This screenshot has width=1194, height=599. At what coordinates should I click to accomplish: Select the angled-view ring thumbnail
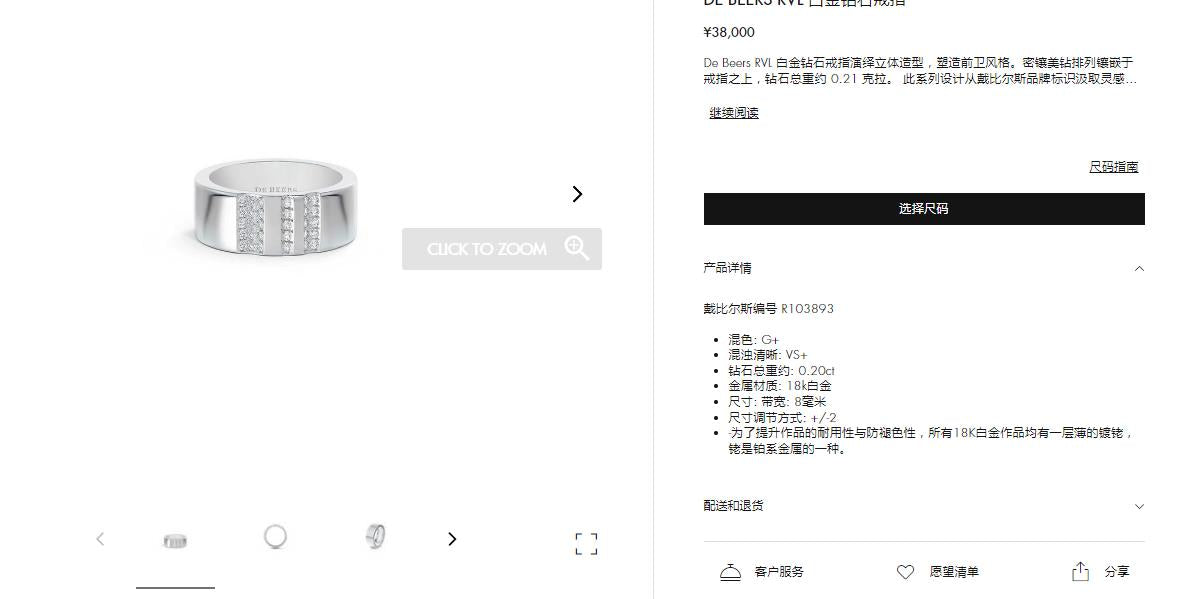point(375,537)
